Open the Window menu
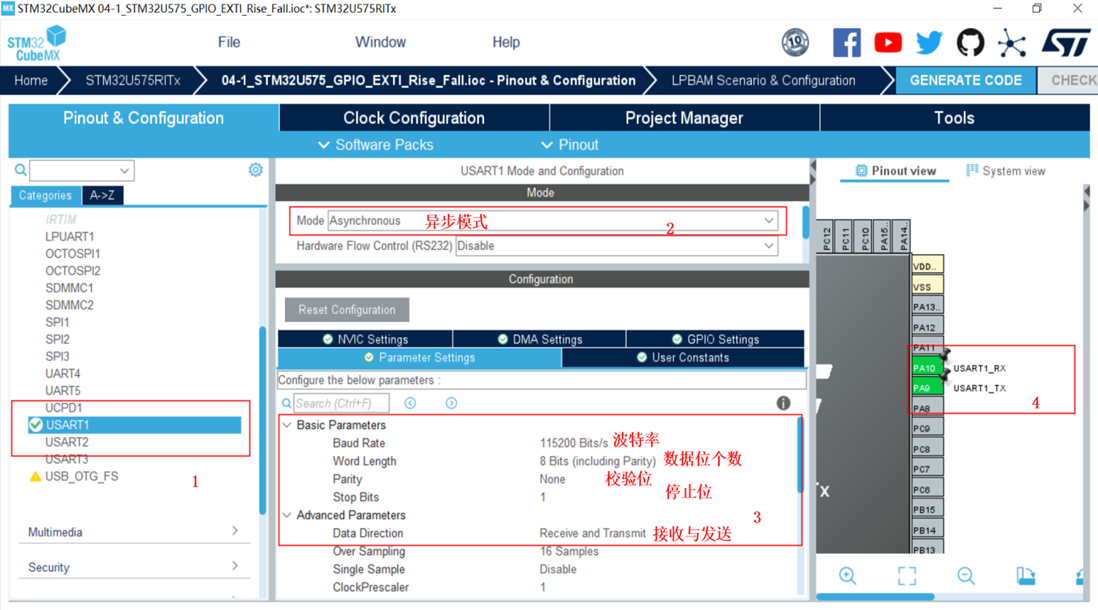Viewport: 1098px width, 610px height. [380, 42]
